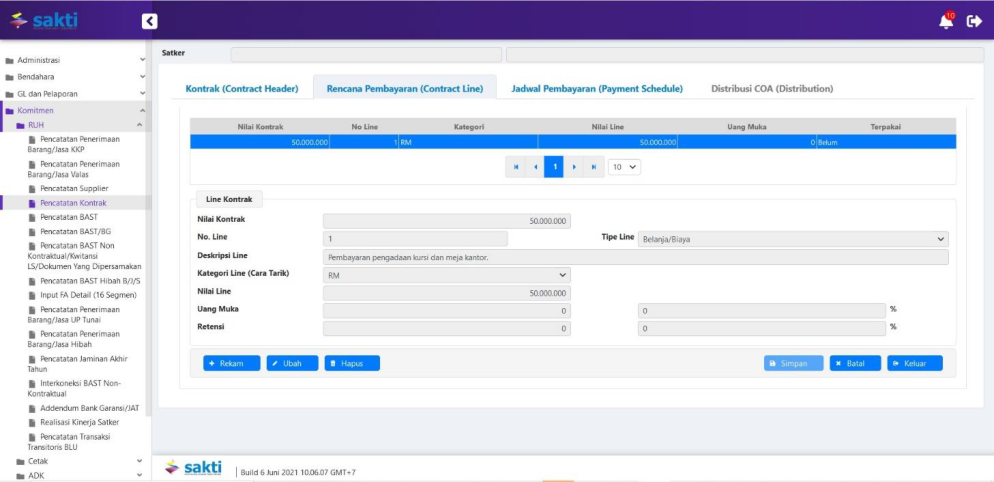Click the Keluar button
This screenshot has width=994, height=482.
914,363
